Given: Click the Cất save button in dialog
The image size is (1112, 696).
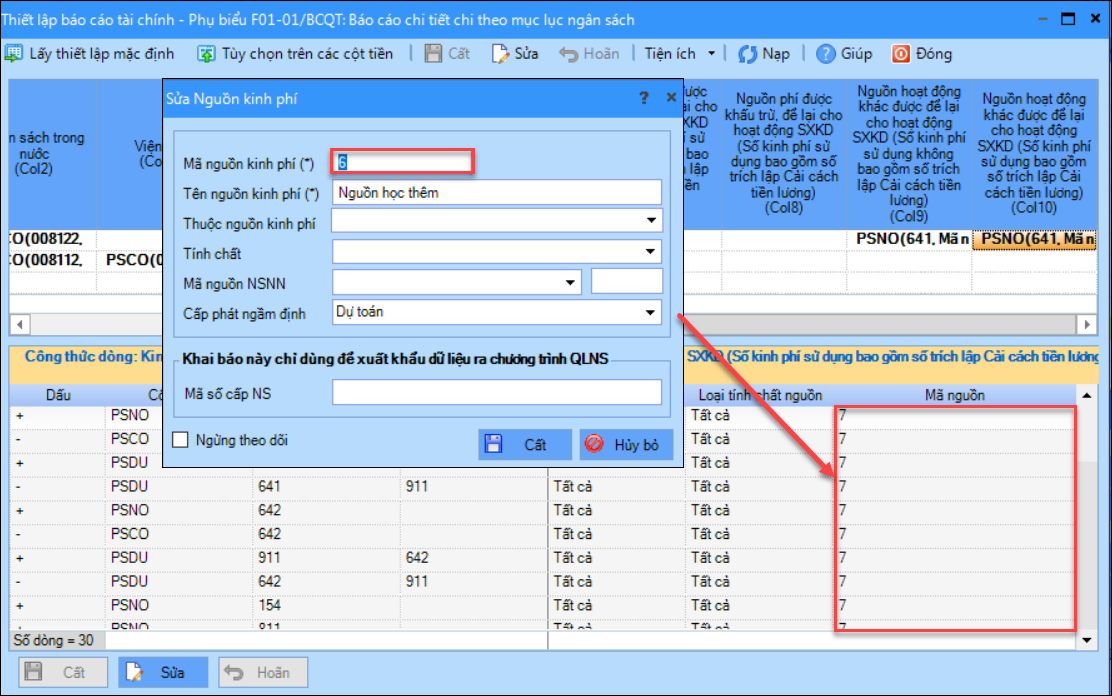Looking at the screenshot, I should coord(525,445).
